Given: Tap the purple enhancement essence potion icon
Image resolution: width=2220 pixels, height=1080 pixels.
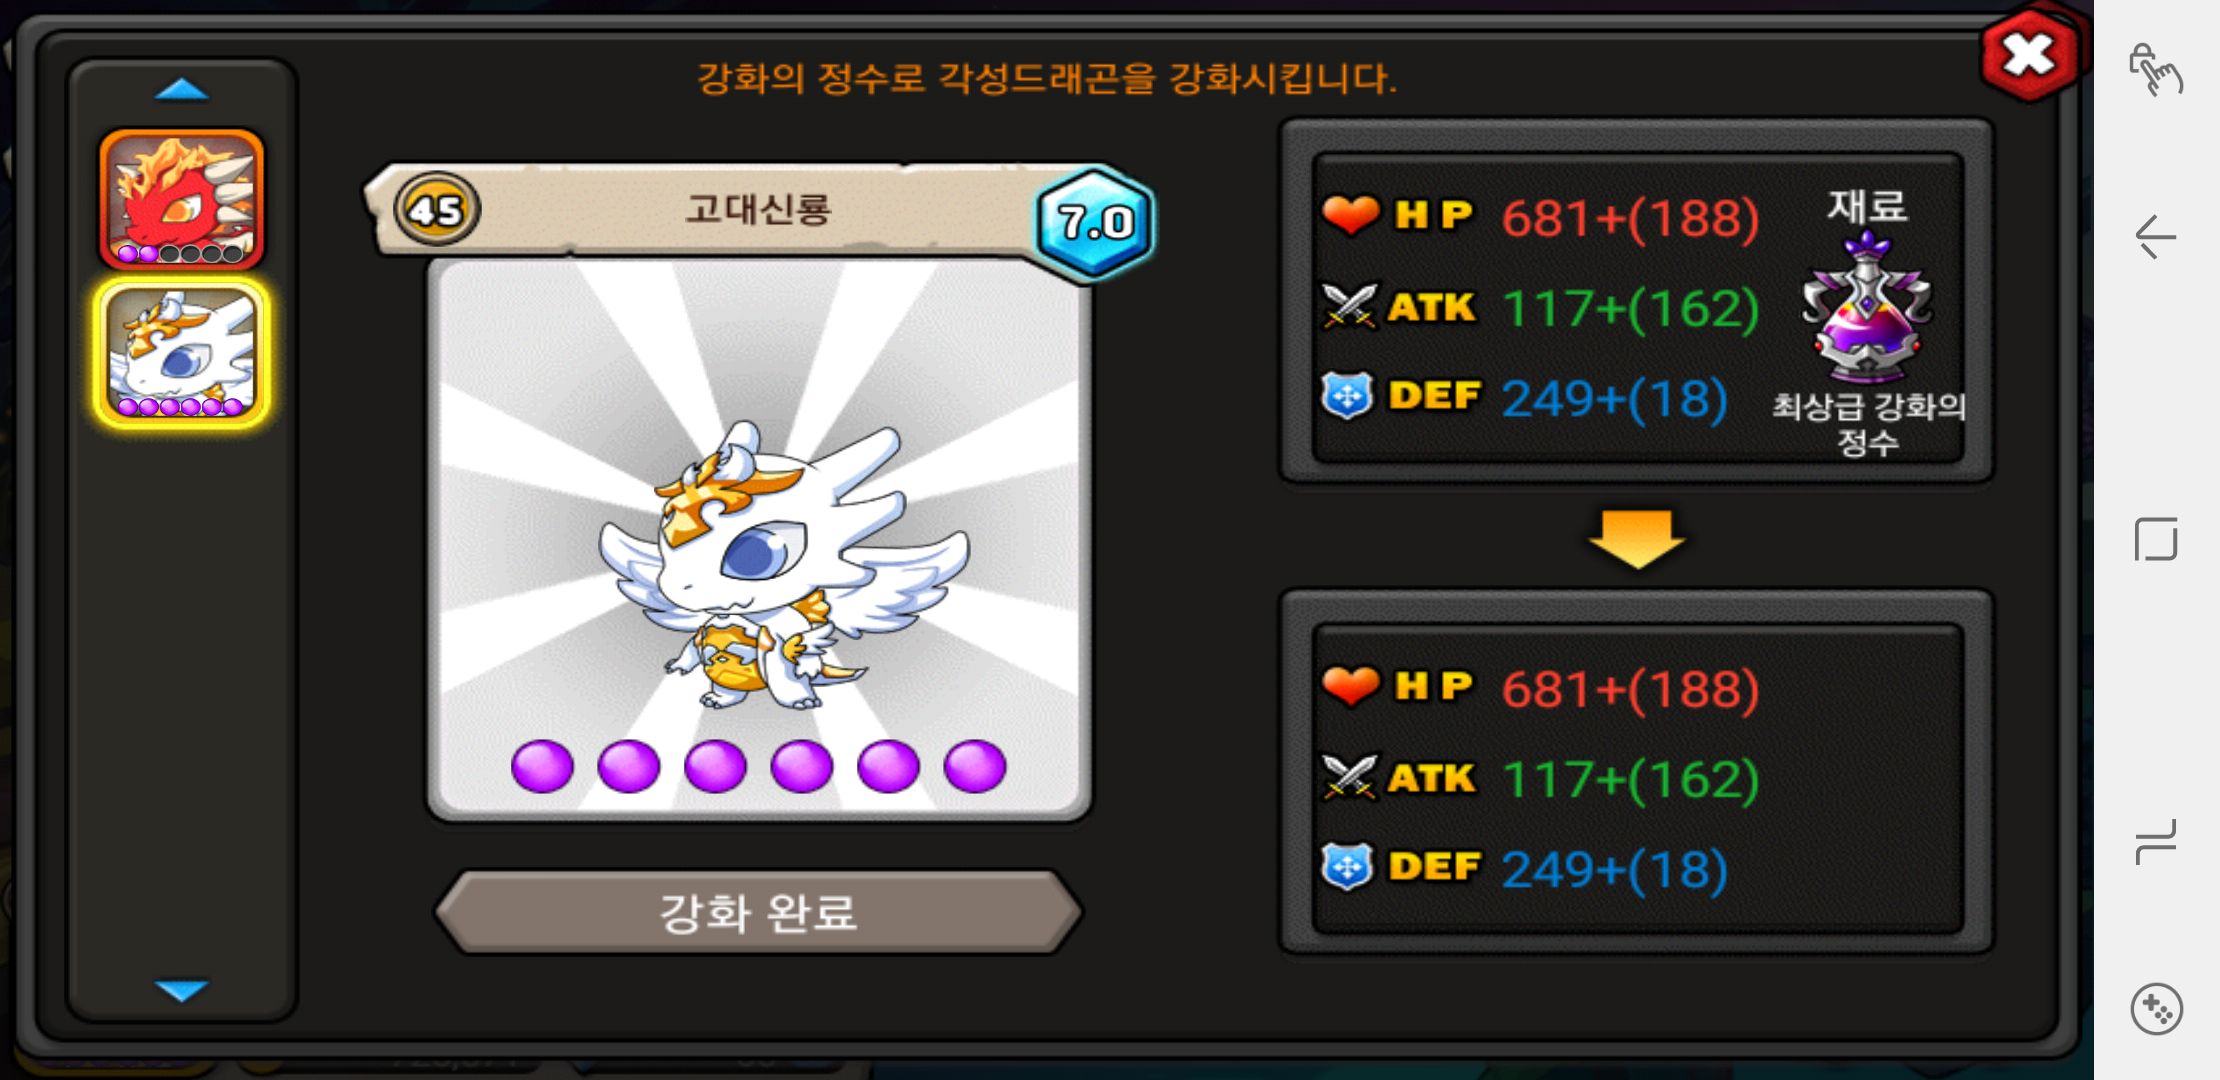Looking at the screenshot, I should (1866, 308).
